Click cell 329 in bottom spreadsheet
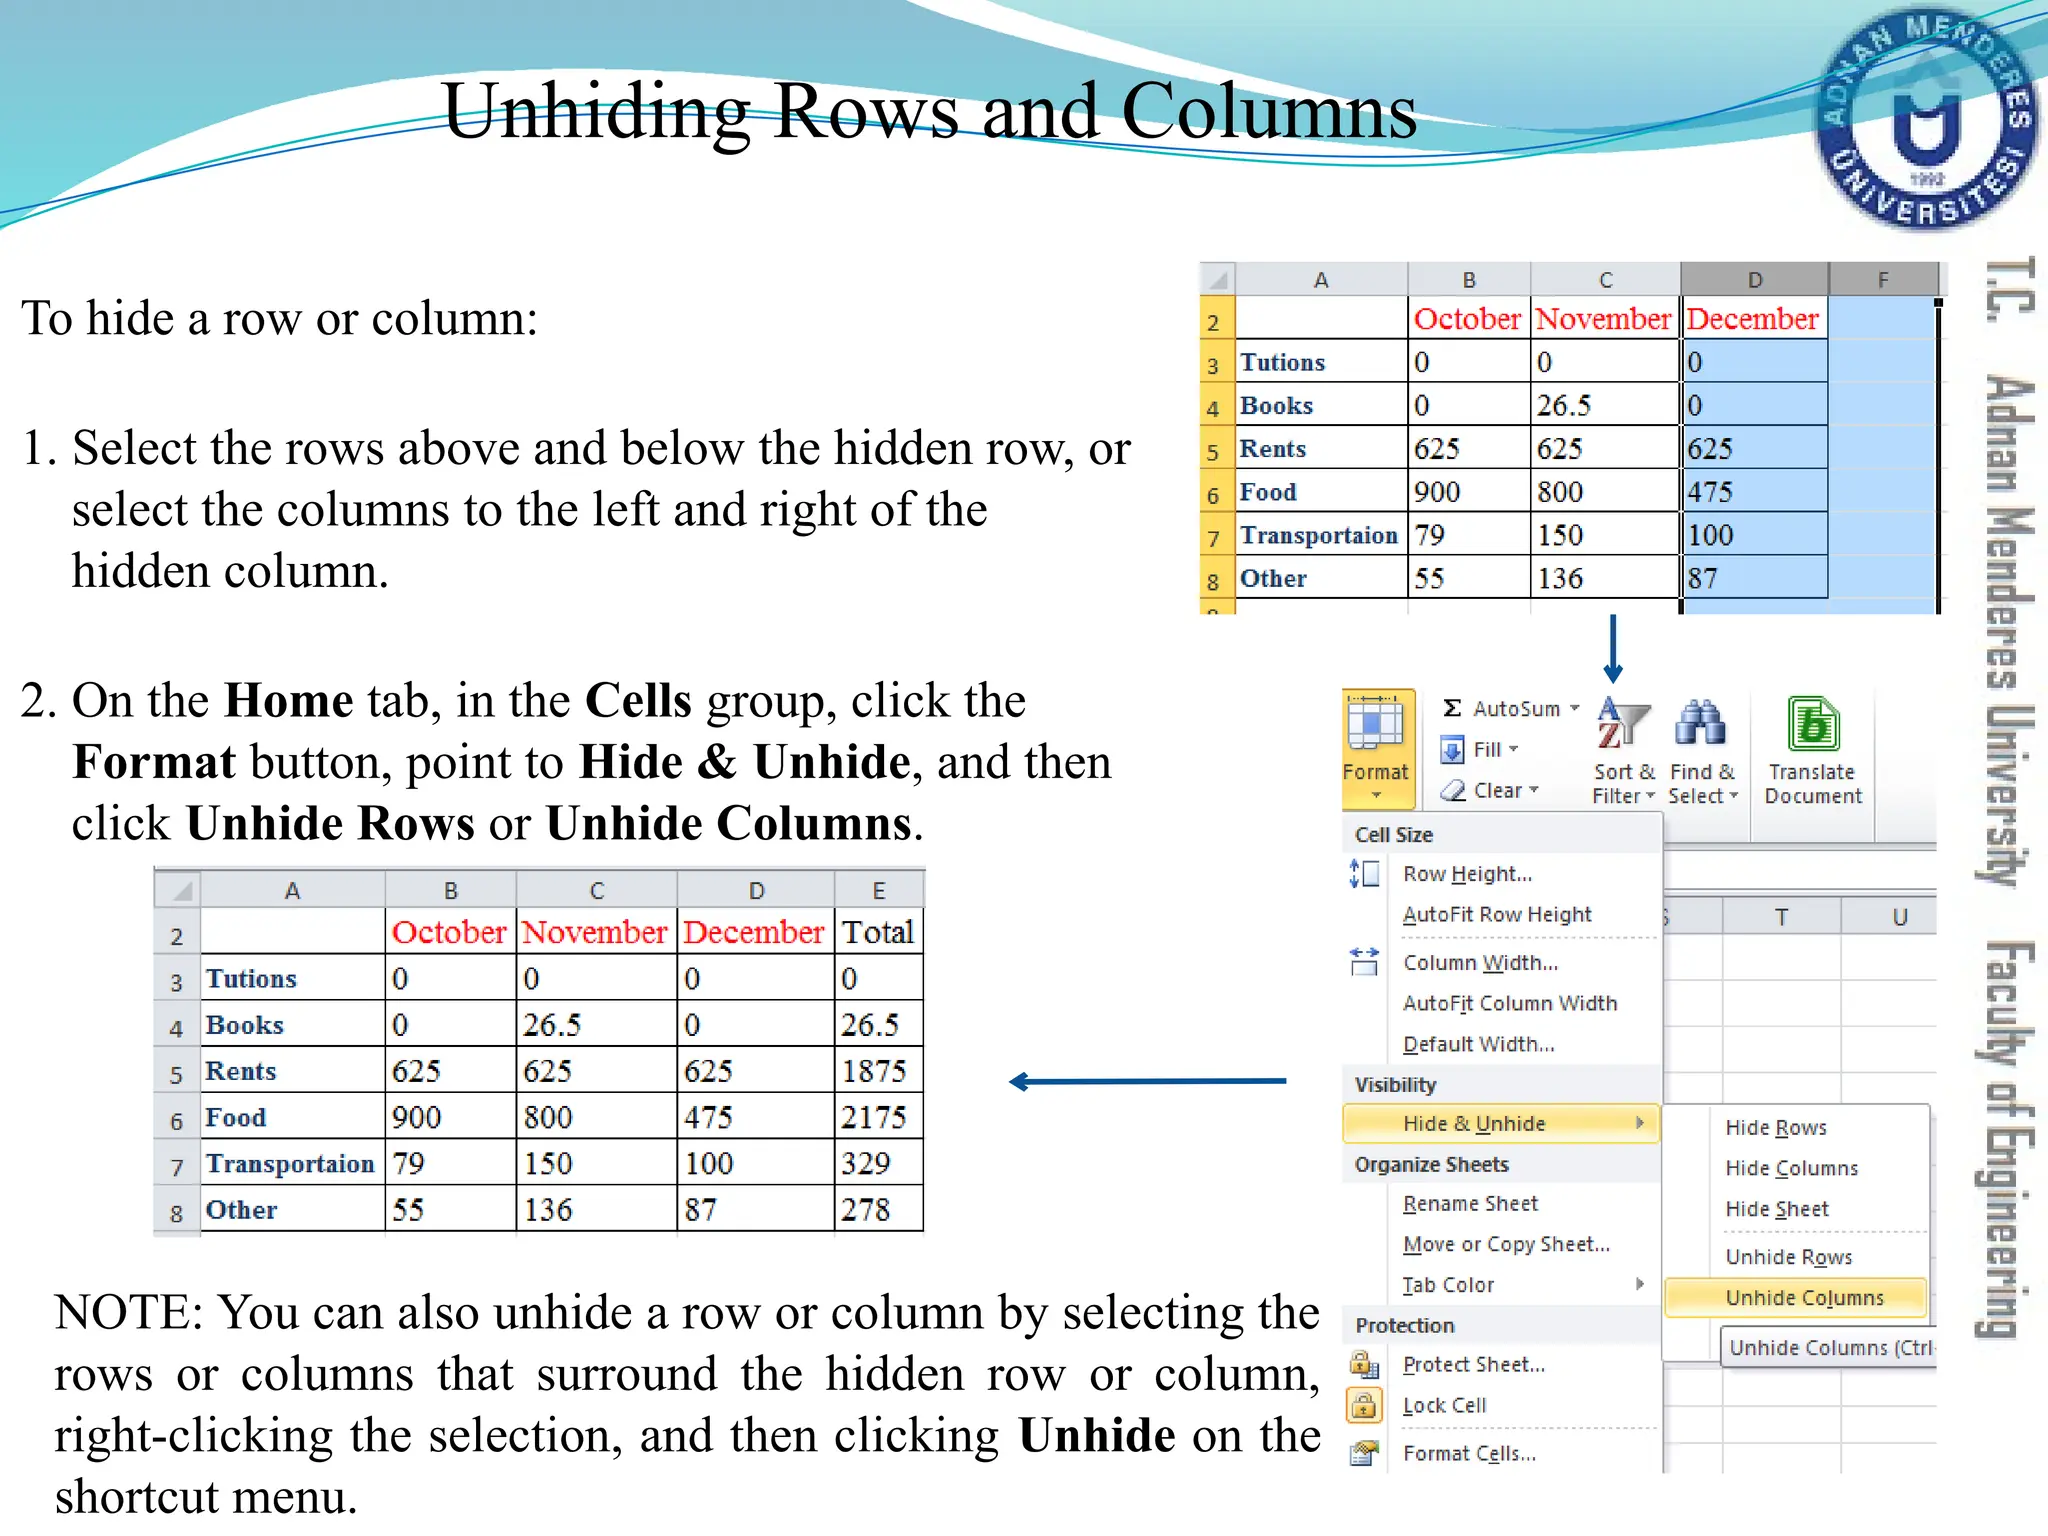 coord(878,1163)
